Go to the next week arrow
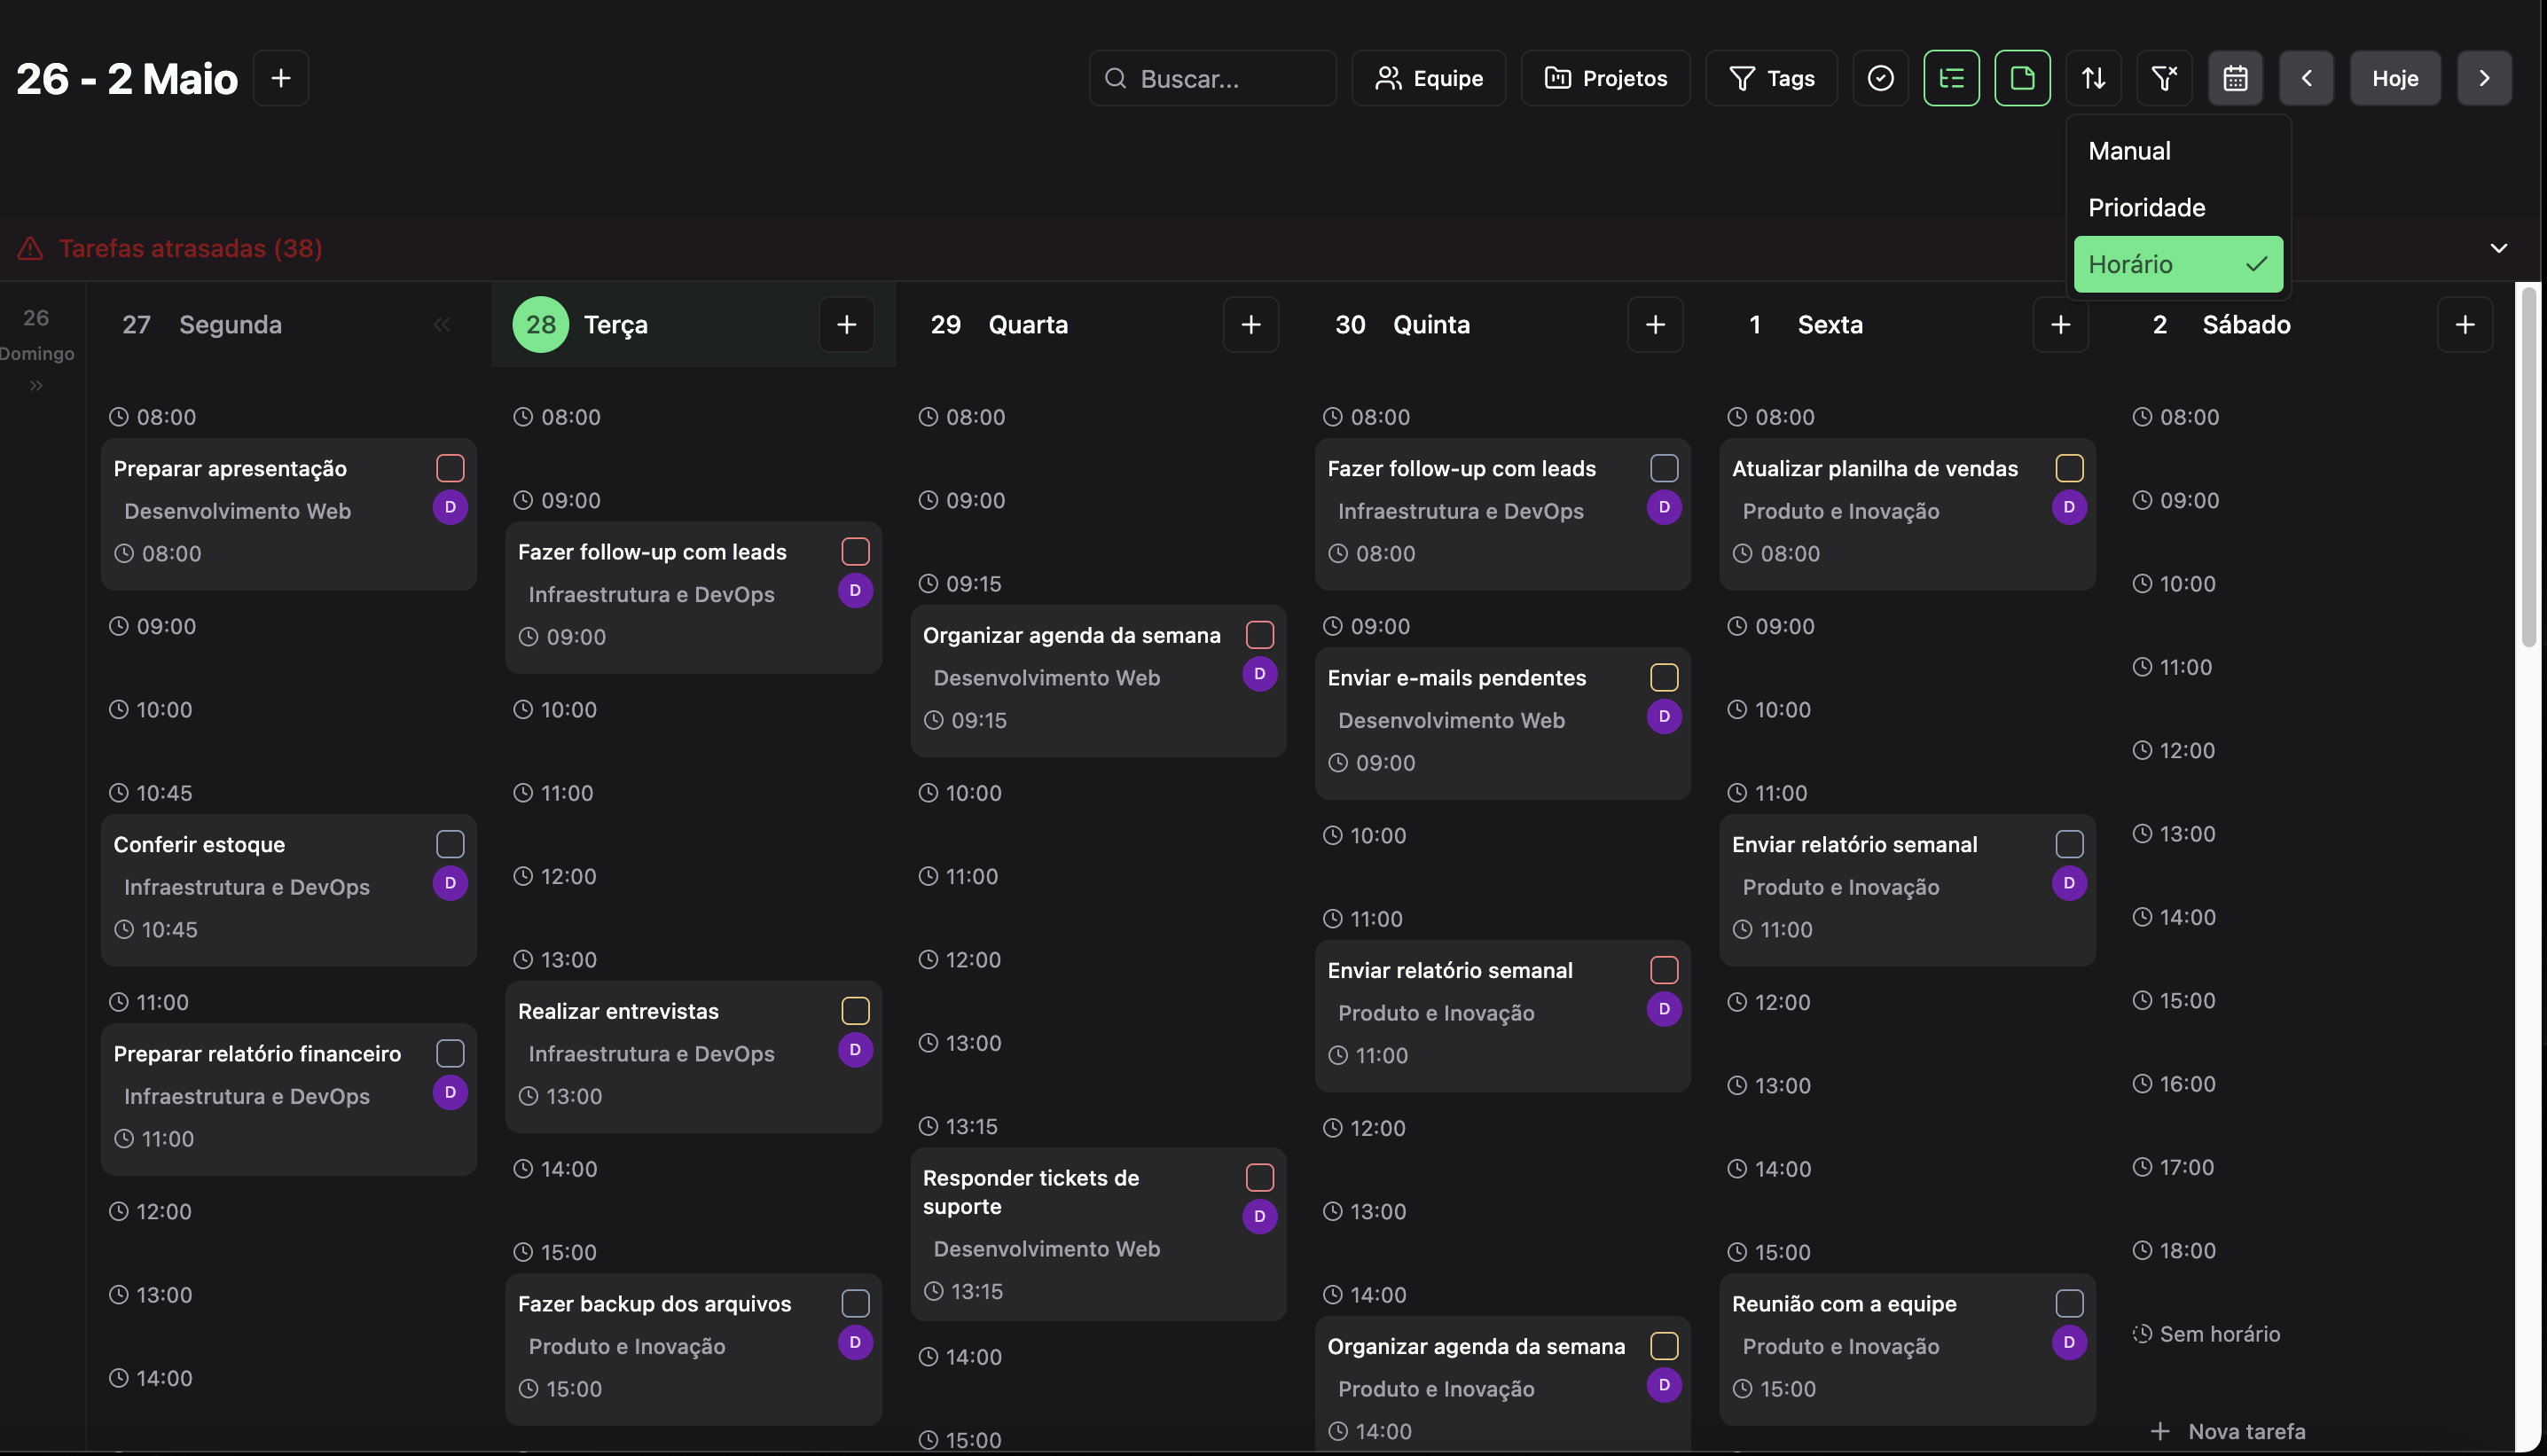Image resolution: width=2547 pixels, height=1456 pixels. pos(2484,78)
